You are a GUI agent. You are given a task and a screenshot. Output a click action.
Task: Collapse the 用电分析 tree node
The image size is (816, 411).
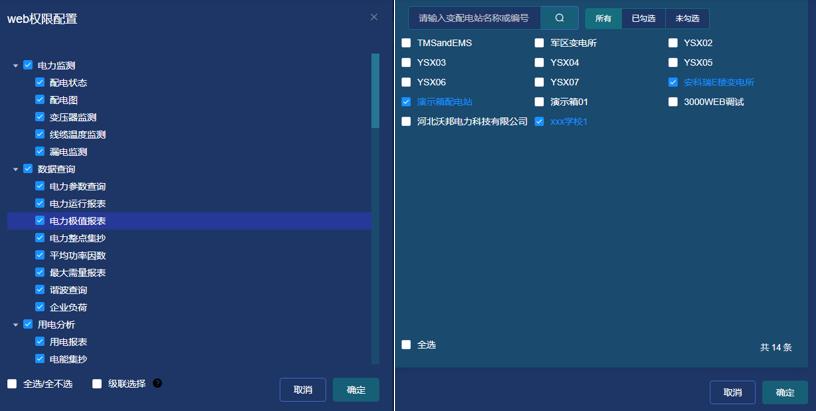[x=16, y=324]
